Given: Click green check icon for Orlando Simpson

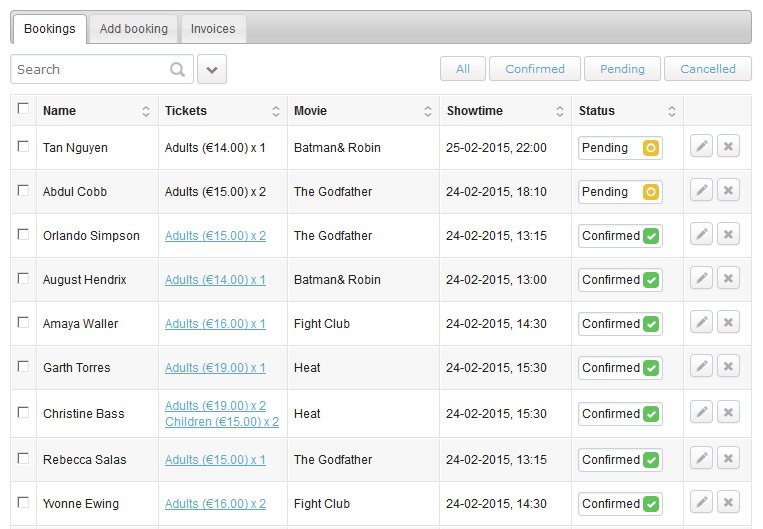Looking at the screenshot, I should pyautogui.click(x=651, y=236).
